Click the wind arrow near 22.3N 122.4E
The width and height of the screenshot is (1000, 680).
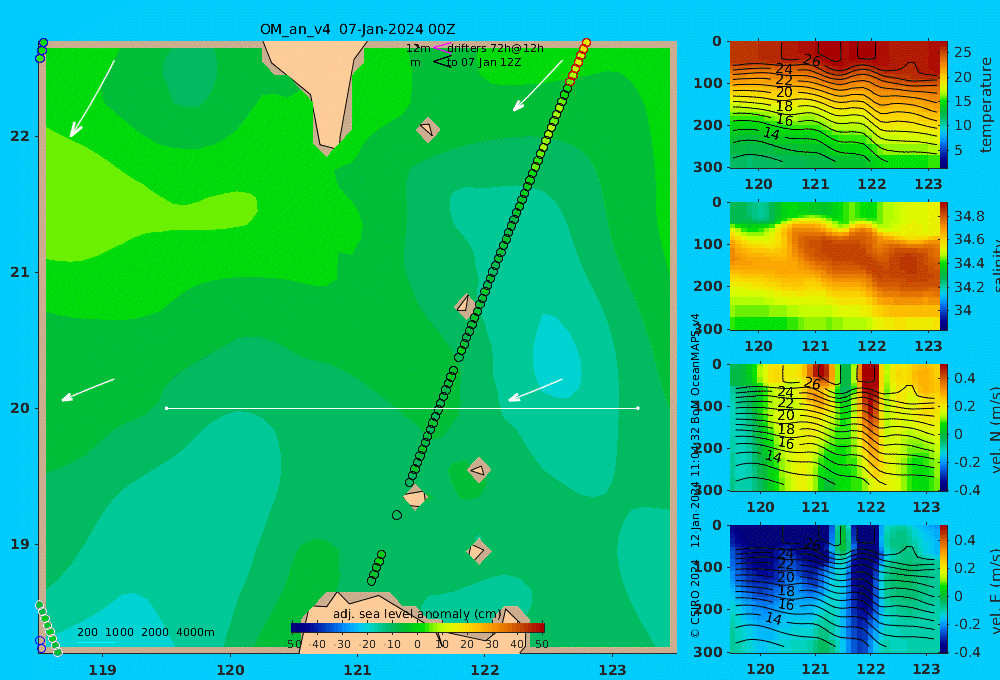pos(538,86)
